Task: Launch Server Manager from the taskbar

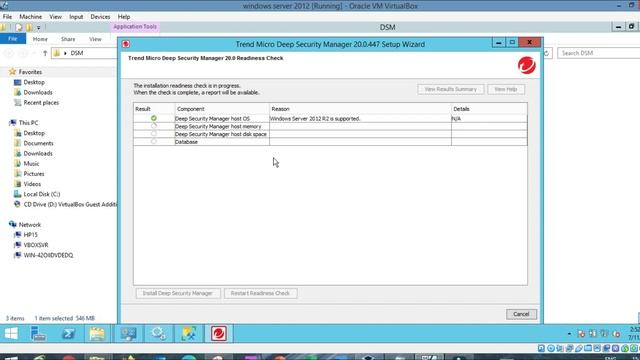Action: point(38,333)
